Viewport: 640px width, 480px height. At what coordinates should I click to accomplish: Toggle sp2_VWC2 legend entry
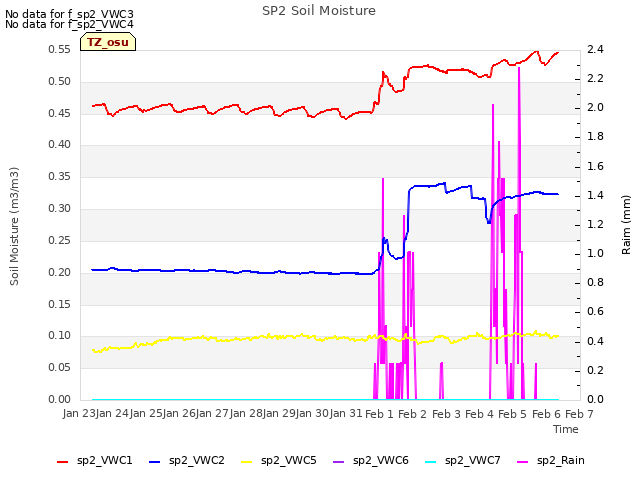click(187, 461)
